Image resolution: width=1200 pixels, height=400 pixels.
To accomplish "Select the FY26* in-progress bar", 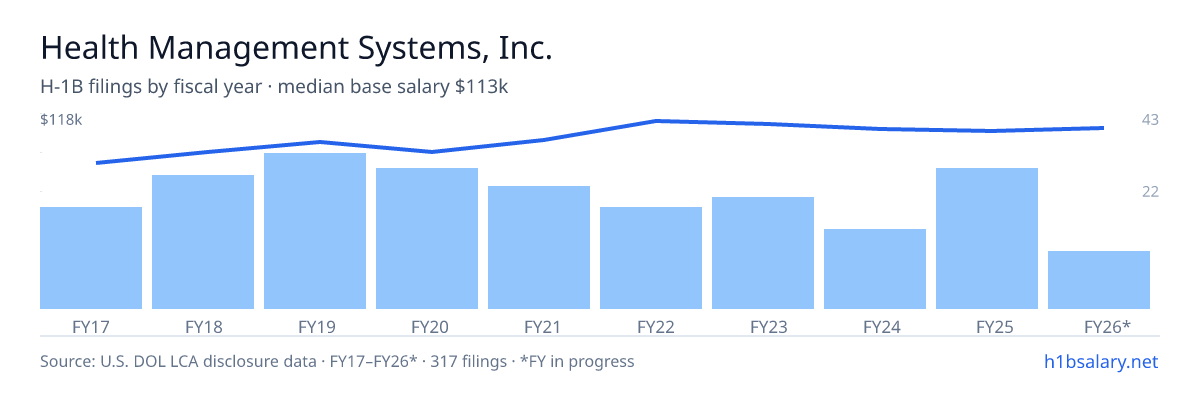I will pos(1099,280).
